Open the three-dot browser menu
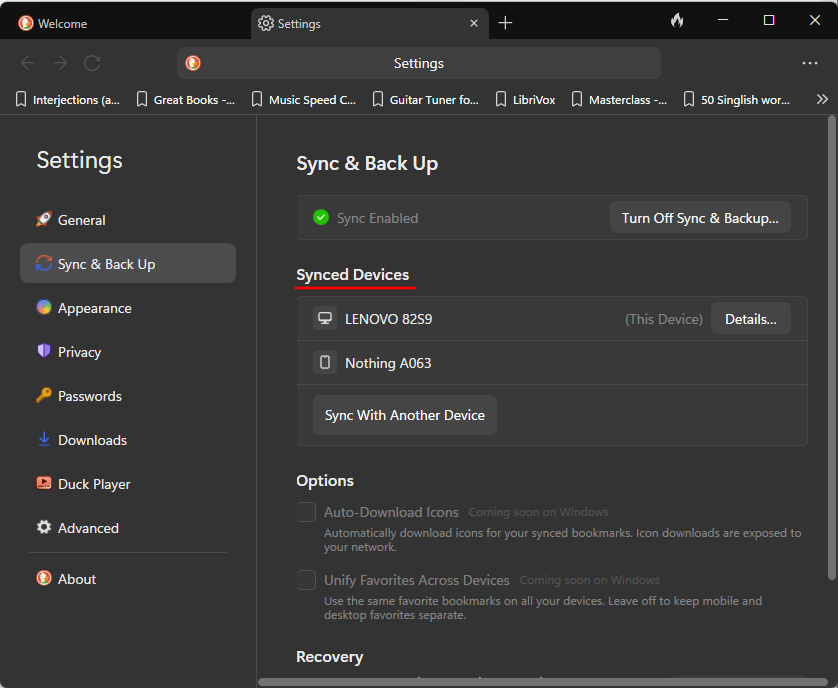838x688 pixels. 810,63
